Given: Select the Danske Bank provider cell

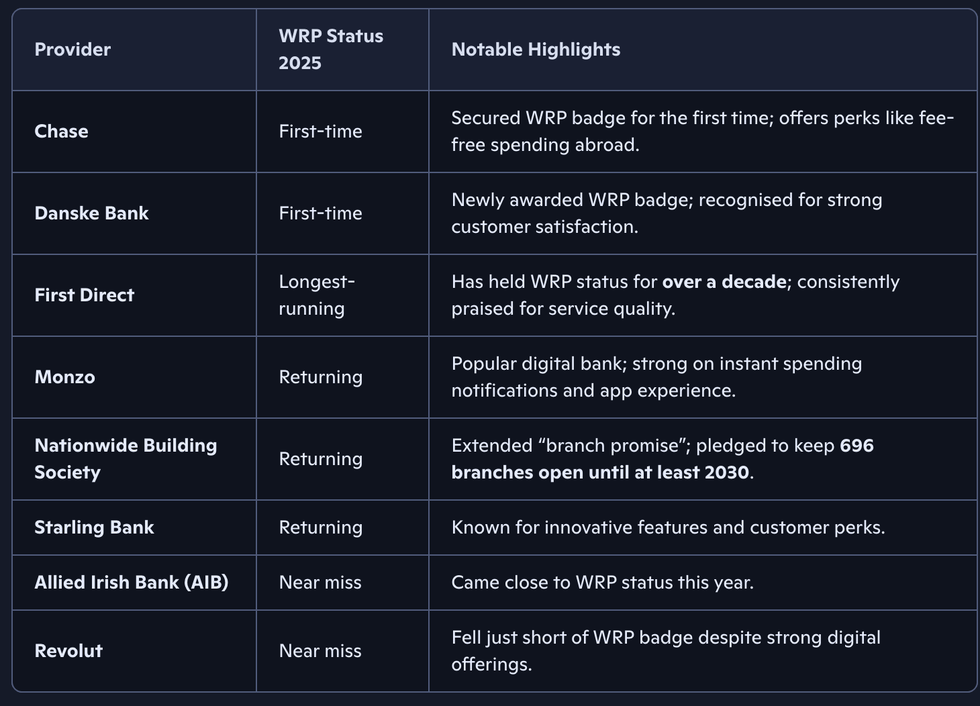Looking at the screenshot, I should [91, 213].
